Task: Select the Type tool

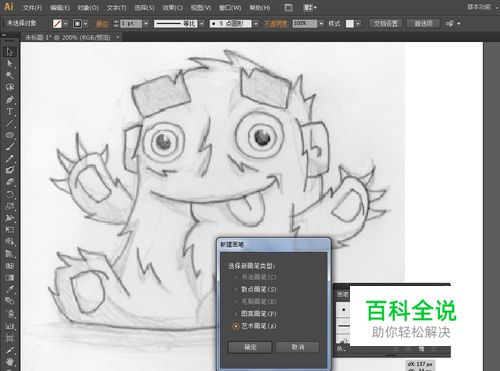Action: coord(10,111)
